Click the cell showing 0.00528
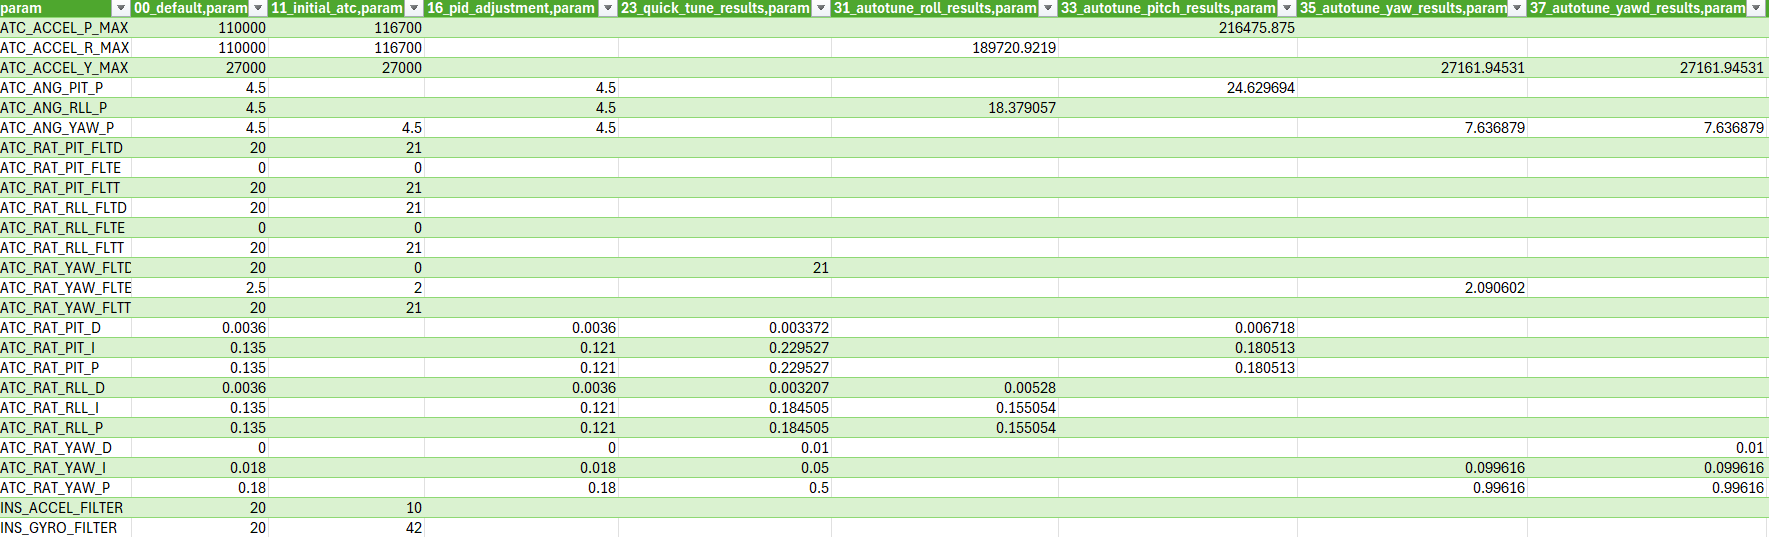 pyautogui.click(x=944, y=388)
